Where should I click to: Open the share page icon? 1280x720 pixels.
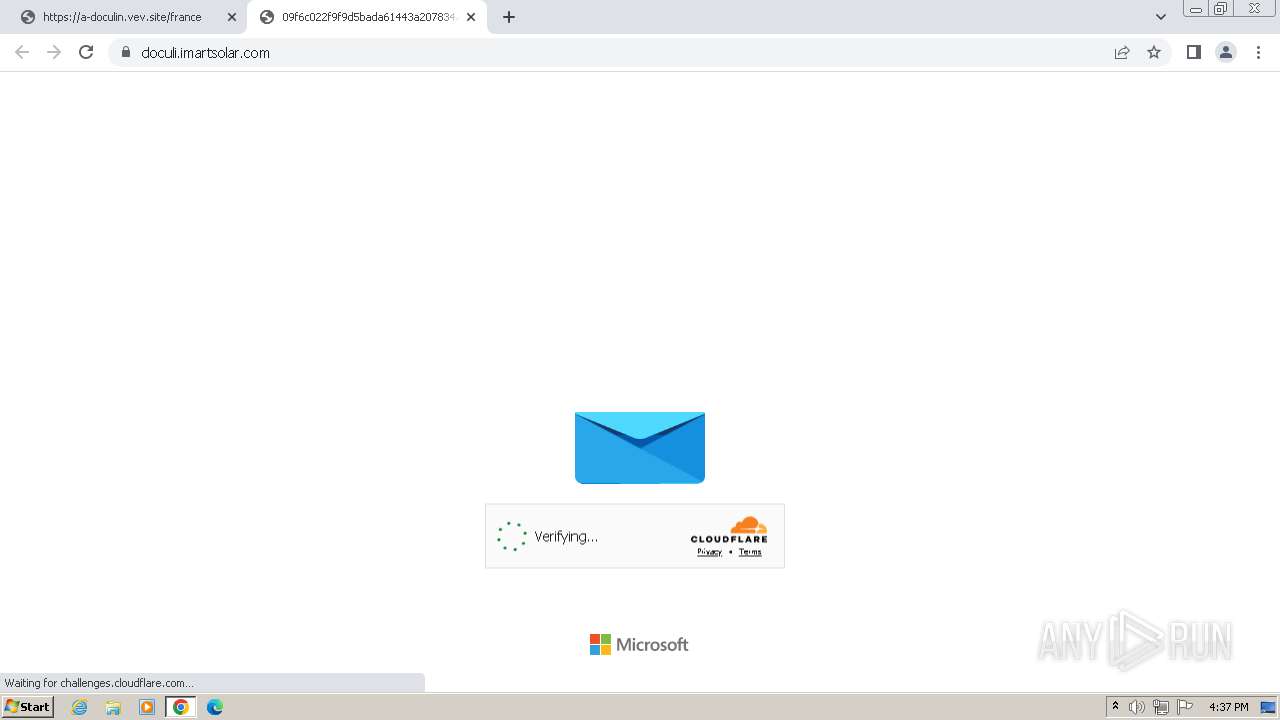coord(1122,52)
